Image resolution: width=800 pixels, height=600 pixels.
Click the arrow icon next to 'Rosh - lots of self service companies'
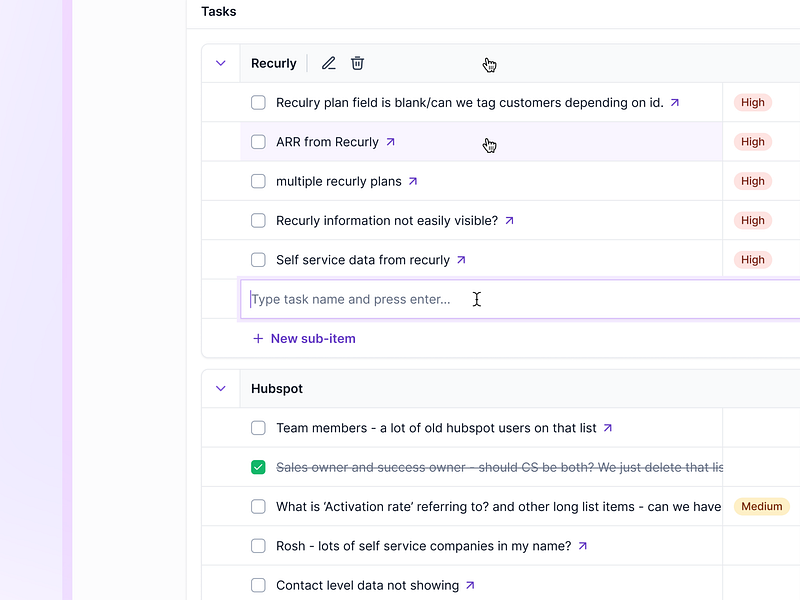coord(583,545)
